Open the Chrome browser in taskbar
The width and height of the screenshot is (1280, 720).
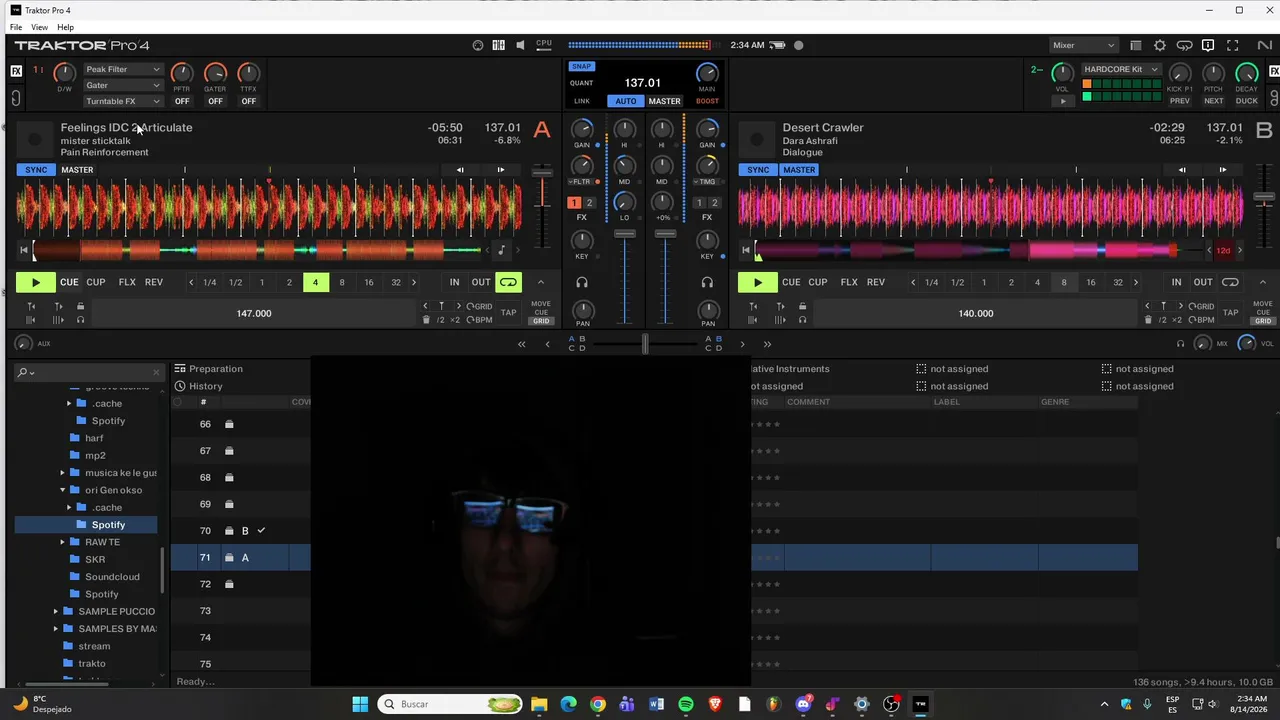point(598,704)
